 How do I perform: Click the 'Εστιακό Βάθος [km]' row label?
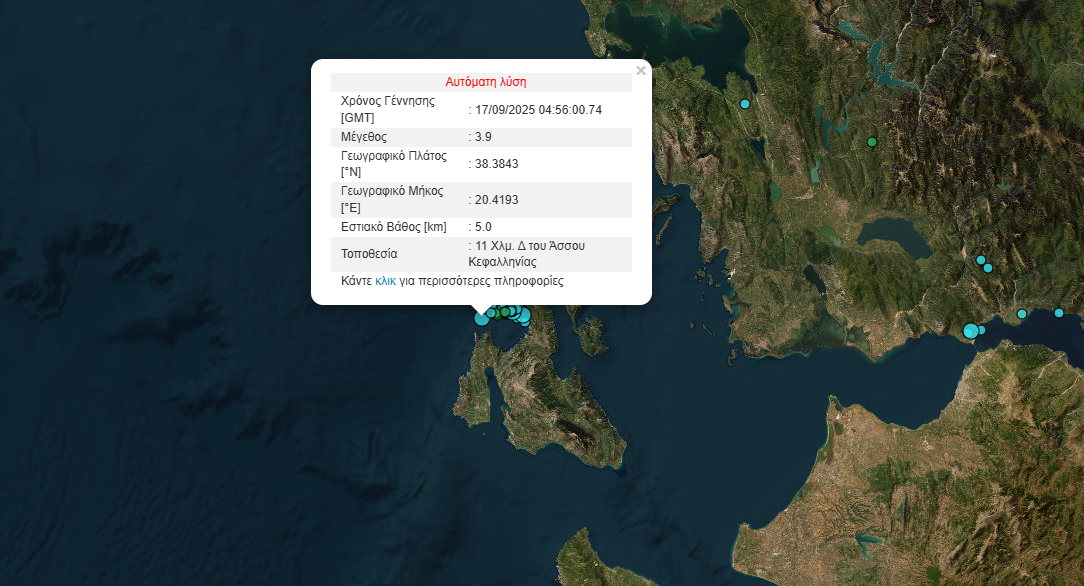[393, 227]
